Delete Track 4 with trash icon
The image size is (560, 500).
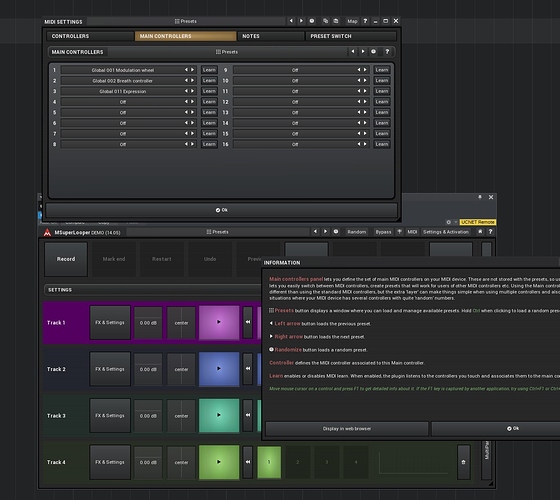464,462
